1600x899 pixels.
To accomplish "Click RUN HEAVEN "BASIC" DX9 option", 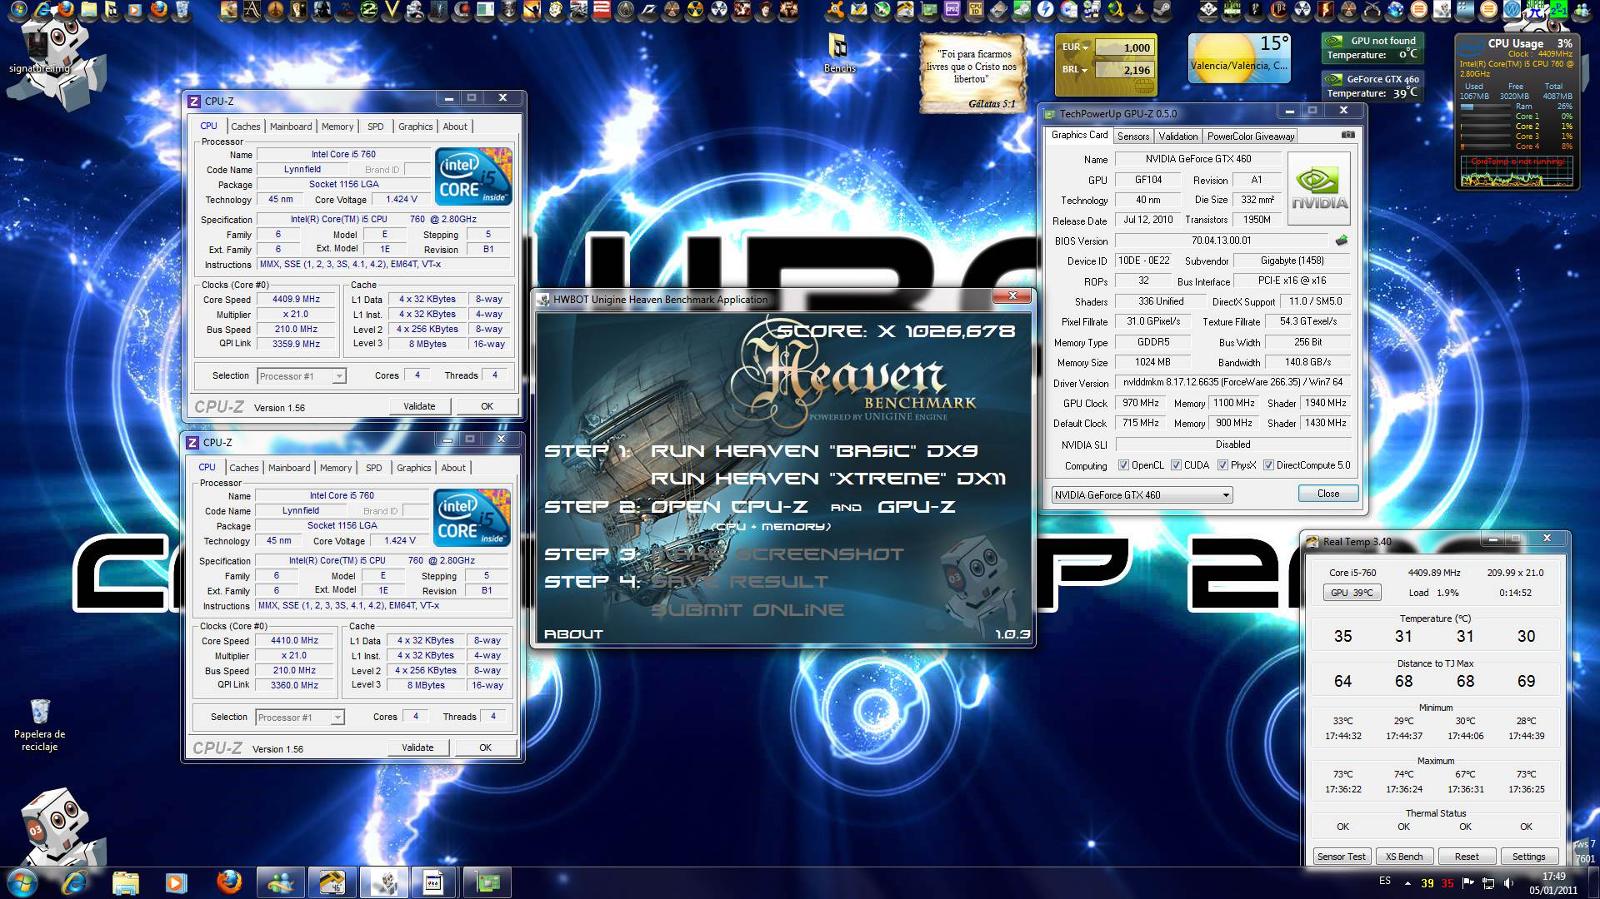I will pyautogui.click(x=814, y=451).
